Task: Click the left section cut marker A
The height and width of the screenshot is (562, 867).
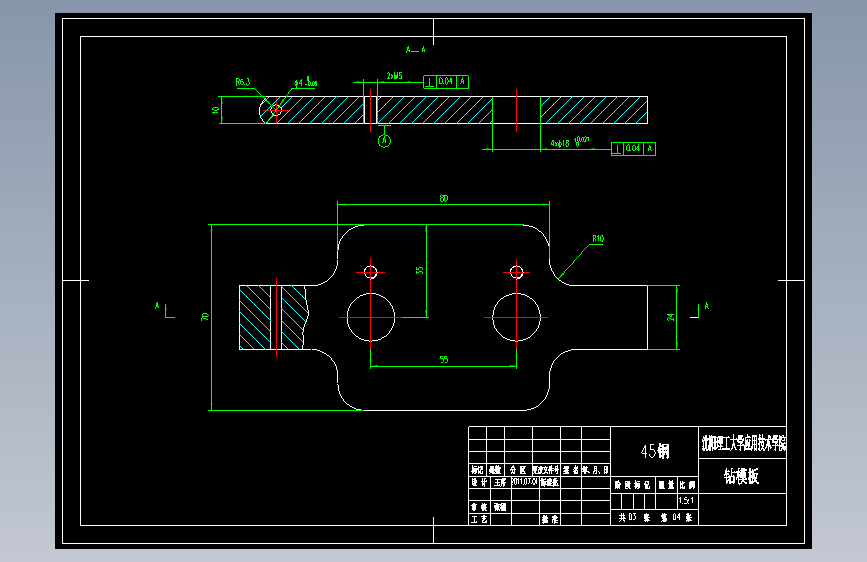Action: click(x=164, y=310)
